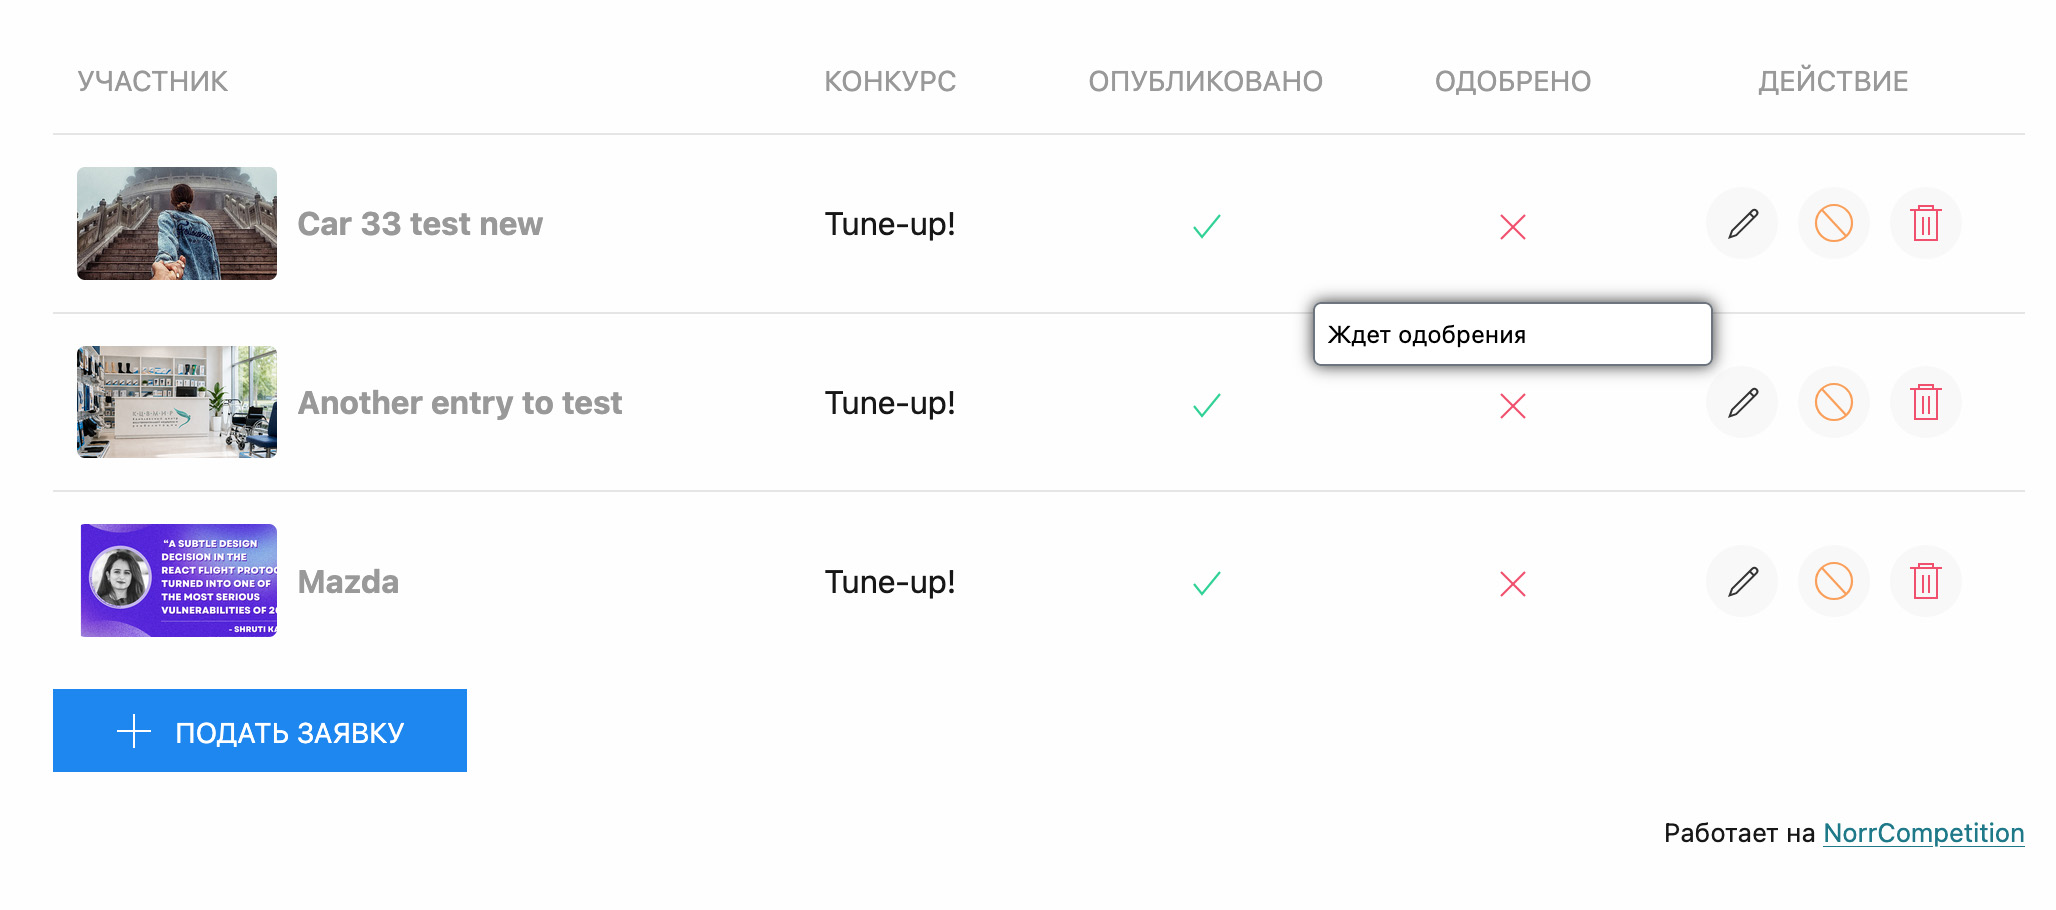Click the ПОДАТЬ ЗАЯВКУ button
Image resolution: width=2056 pixels, height=910 pixels.
click(x=260, y=730)
